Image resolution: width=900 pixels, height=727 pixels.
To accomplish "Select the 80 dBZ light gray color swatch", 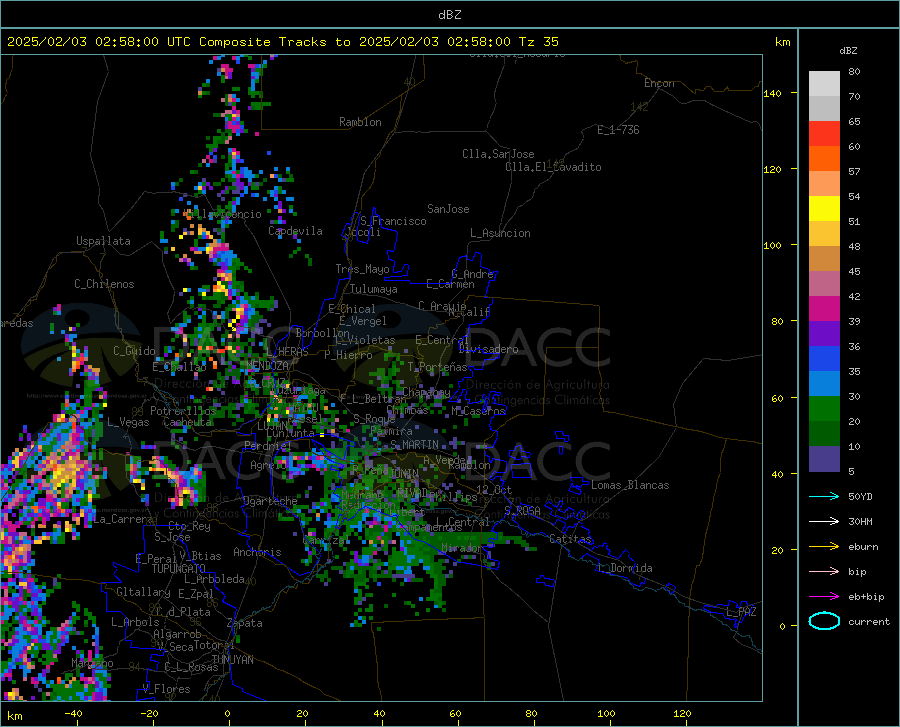I will [x=824, y=84].
